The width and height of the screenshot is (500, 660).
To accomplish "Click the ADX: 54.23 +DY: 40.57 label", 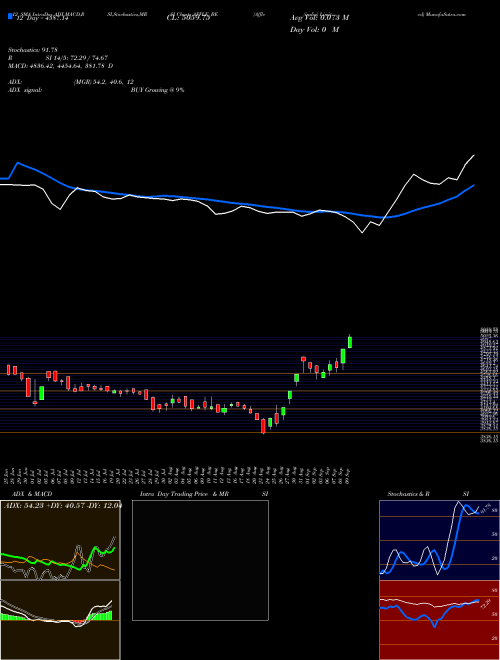I will (x=61, y=505).
